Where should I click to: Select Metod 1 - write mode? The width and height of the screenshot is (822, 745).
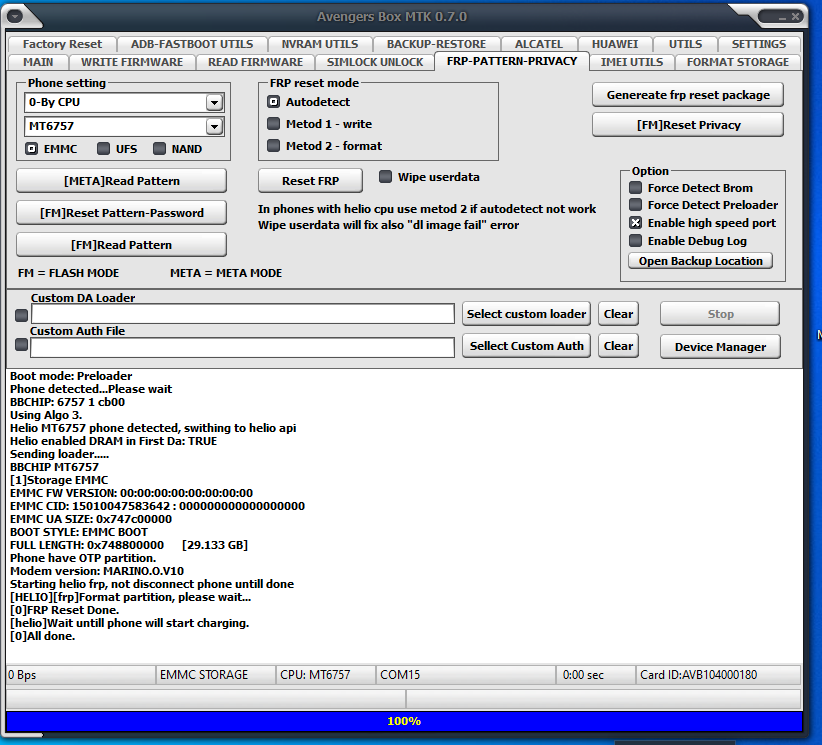point(274,124)
